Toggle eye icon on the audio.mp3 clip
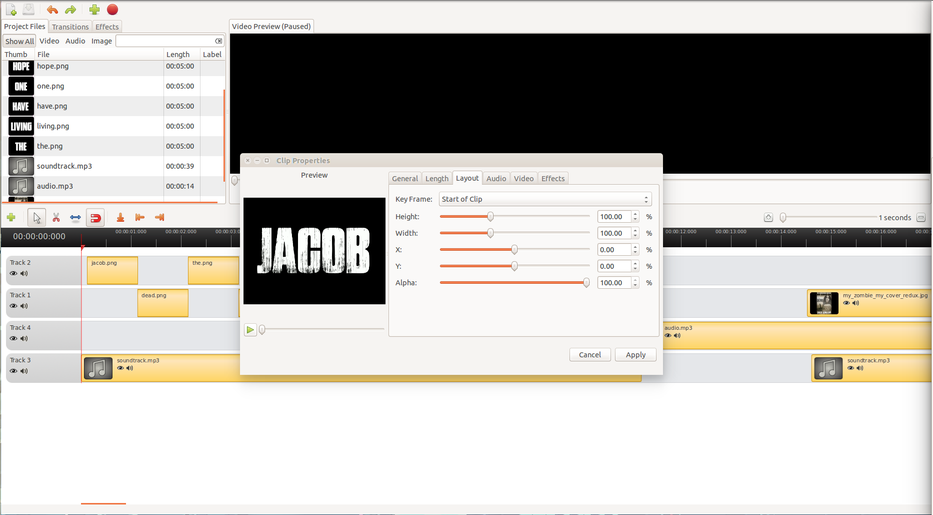The height and width of the screenshot is (515, 933). pyautogui.click(x=668, y=335)
